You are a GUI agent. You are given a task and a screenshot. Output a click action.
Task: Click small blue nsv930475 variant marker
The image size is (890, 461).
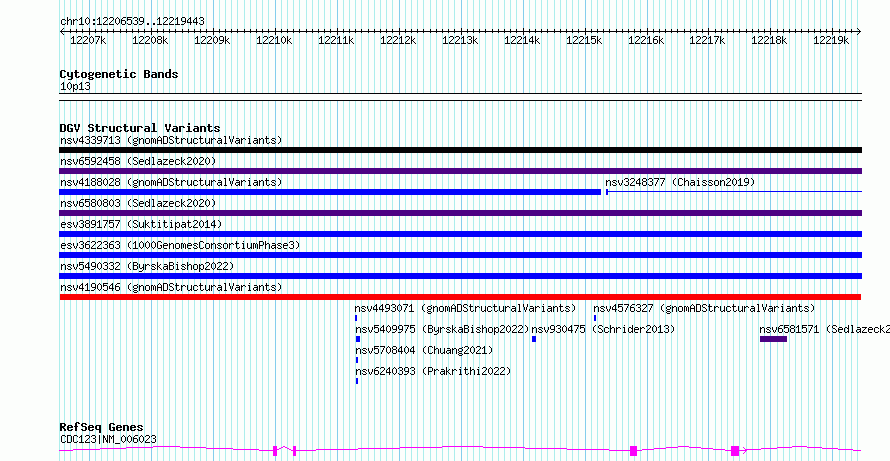[534, 339]
